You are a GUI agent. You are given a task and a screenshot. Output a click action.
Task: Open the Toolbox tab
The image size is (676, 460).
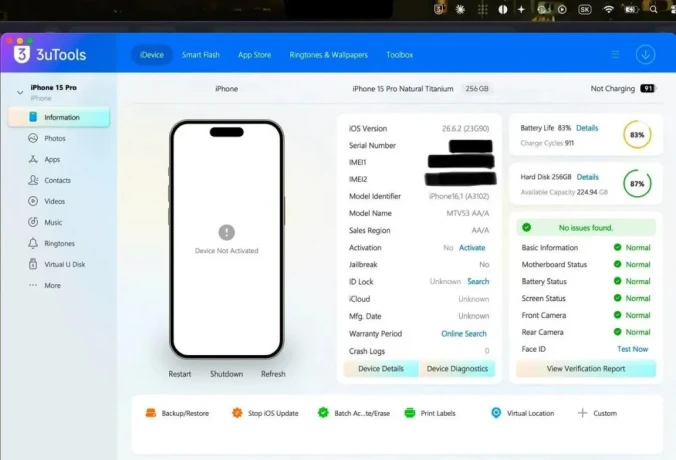(400, 55)
